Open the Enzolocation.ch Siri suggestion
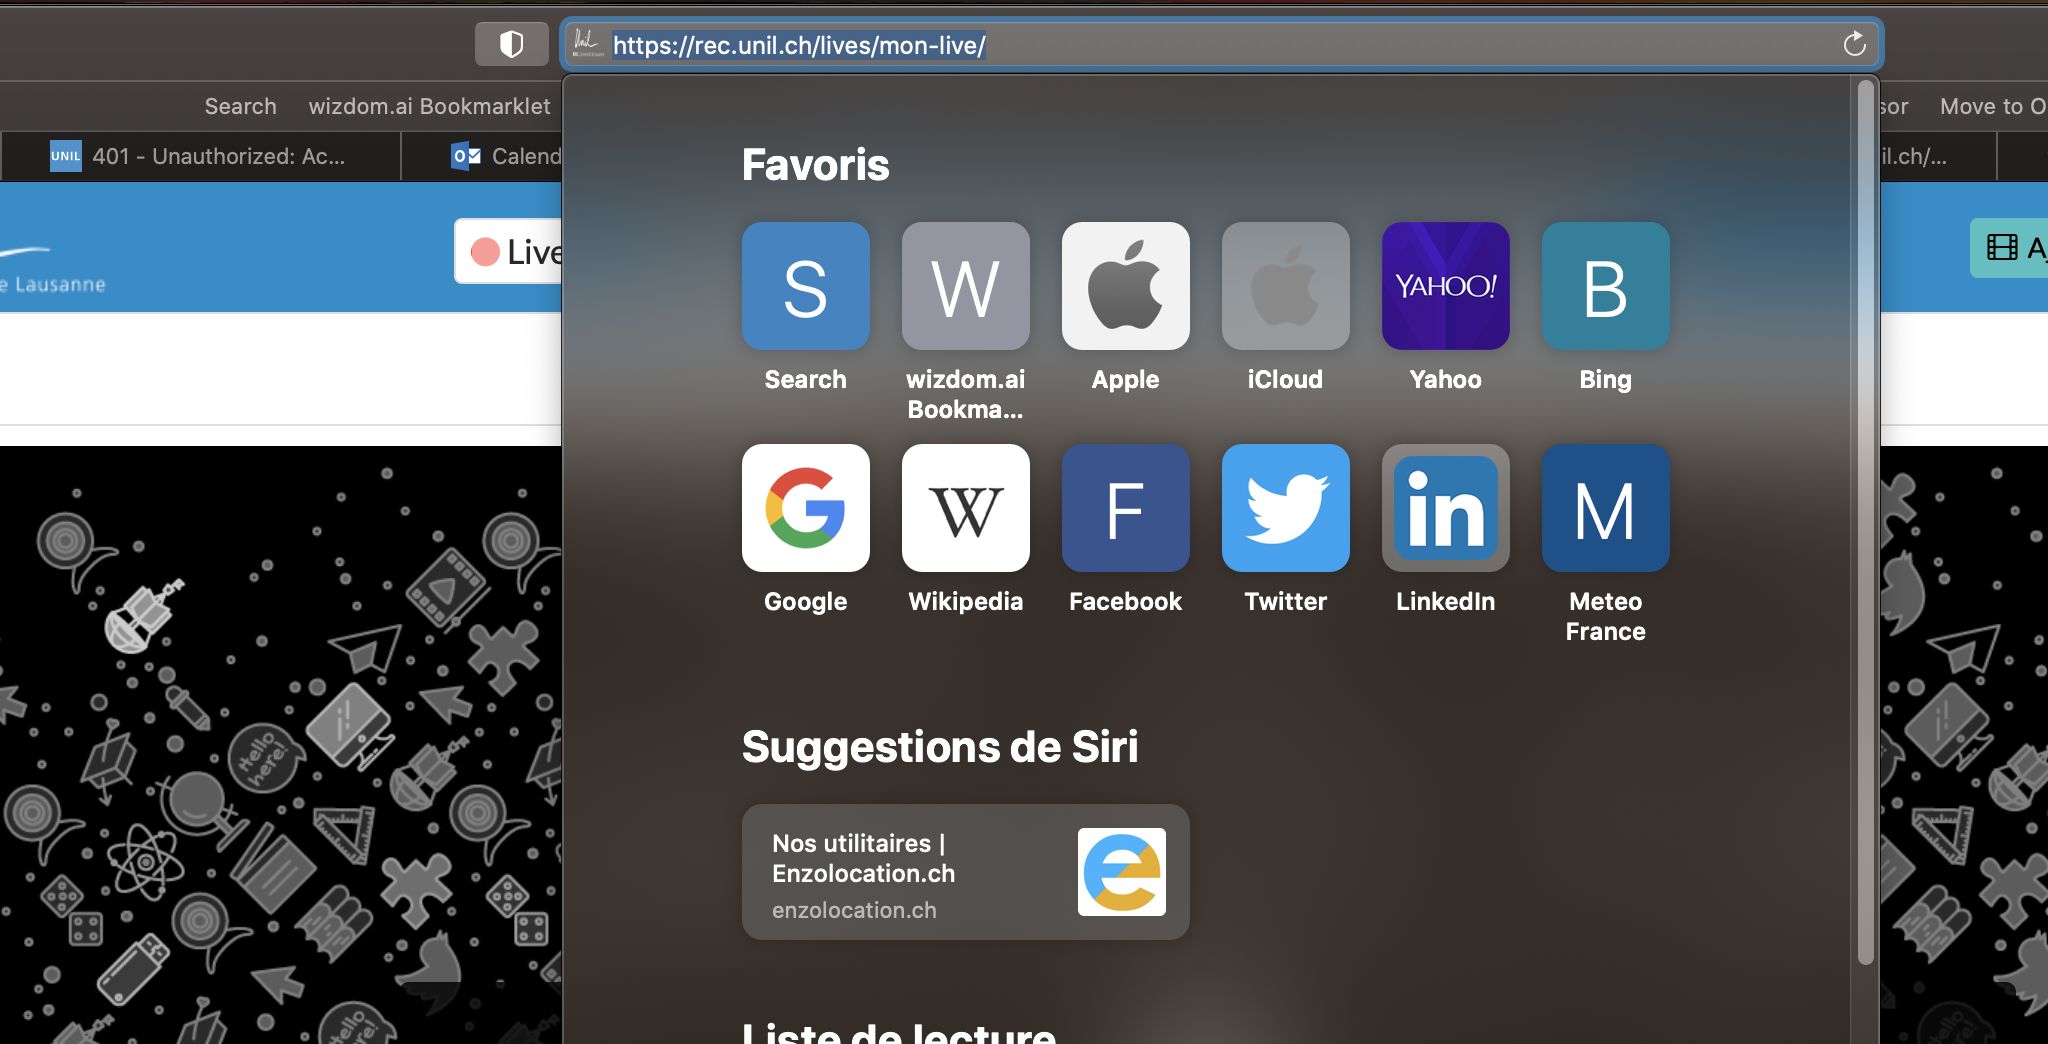 click(x=965, y=872)
